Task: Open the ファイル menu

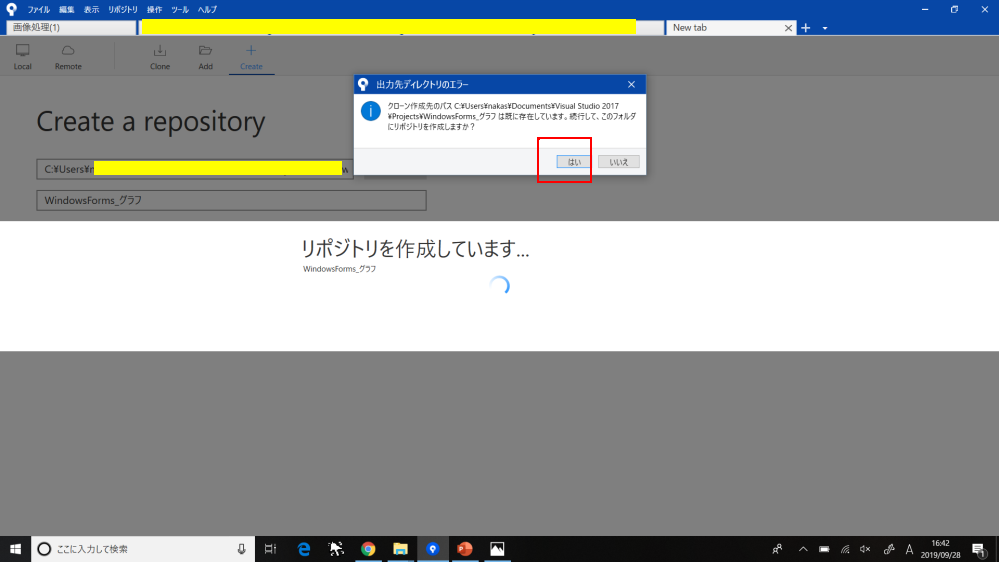Action: pyautogui.click(x=38, y=10)
